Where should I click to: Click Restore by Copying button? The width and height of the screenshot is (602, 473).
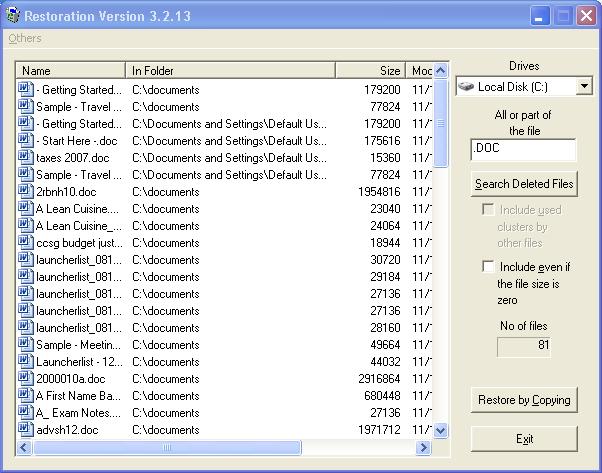coord(524,400)
